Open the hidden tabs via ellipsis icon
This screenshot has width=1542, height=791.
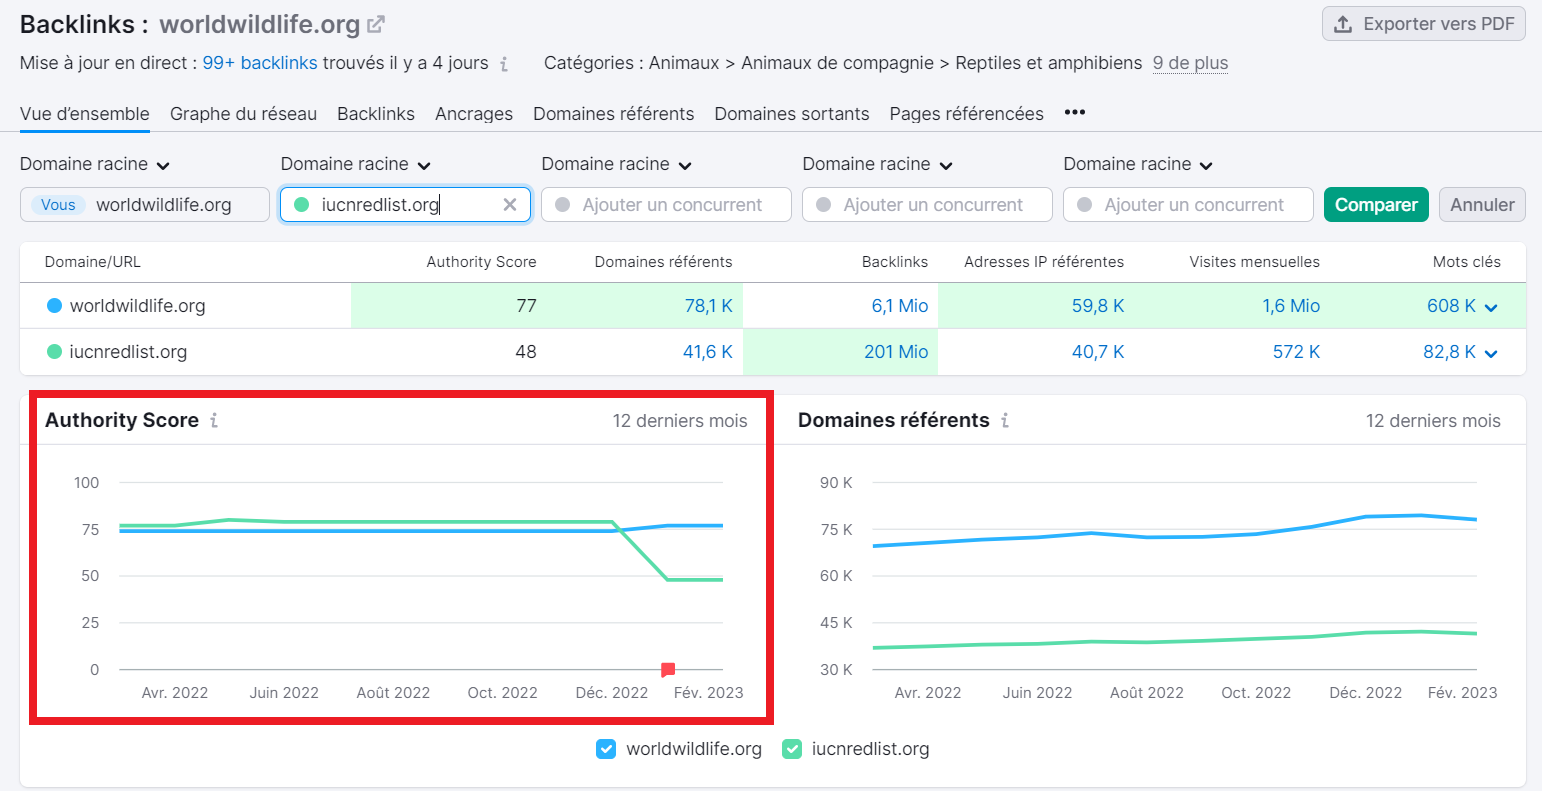[x=1074, y=114]
